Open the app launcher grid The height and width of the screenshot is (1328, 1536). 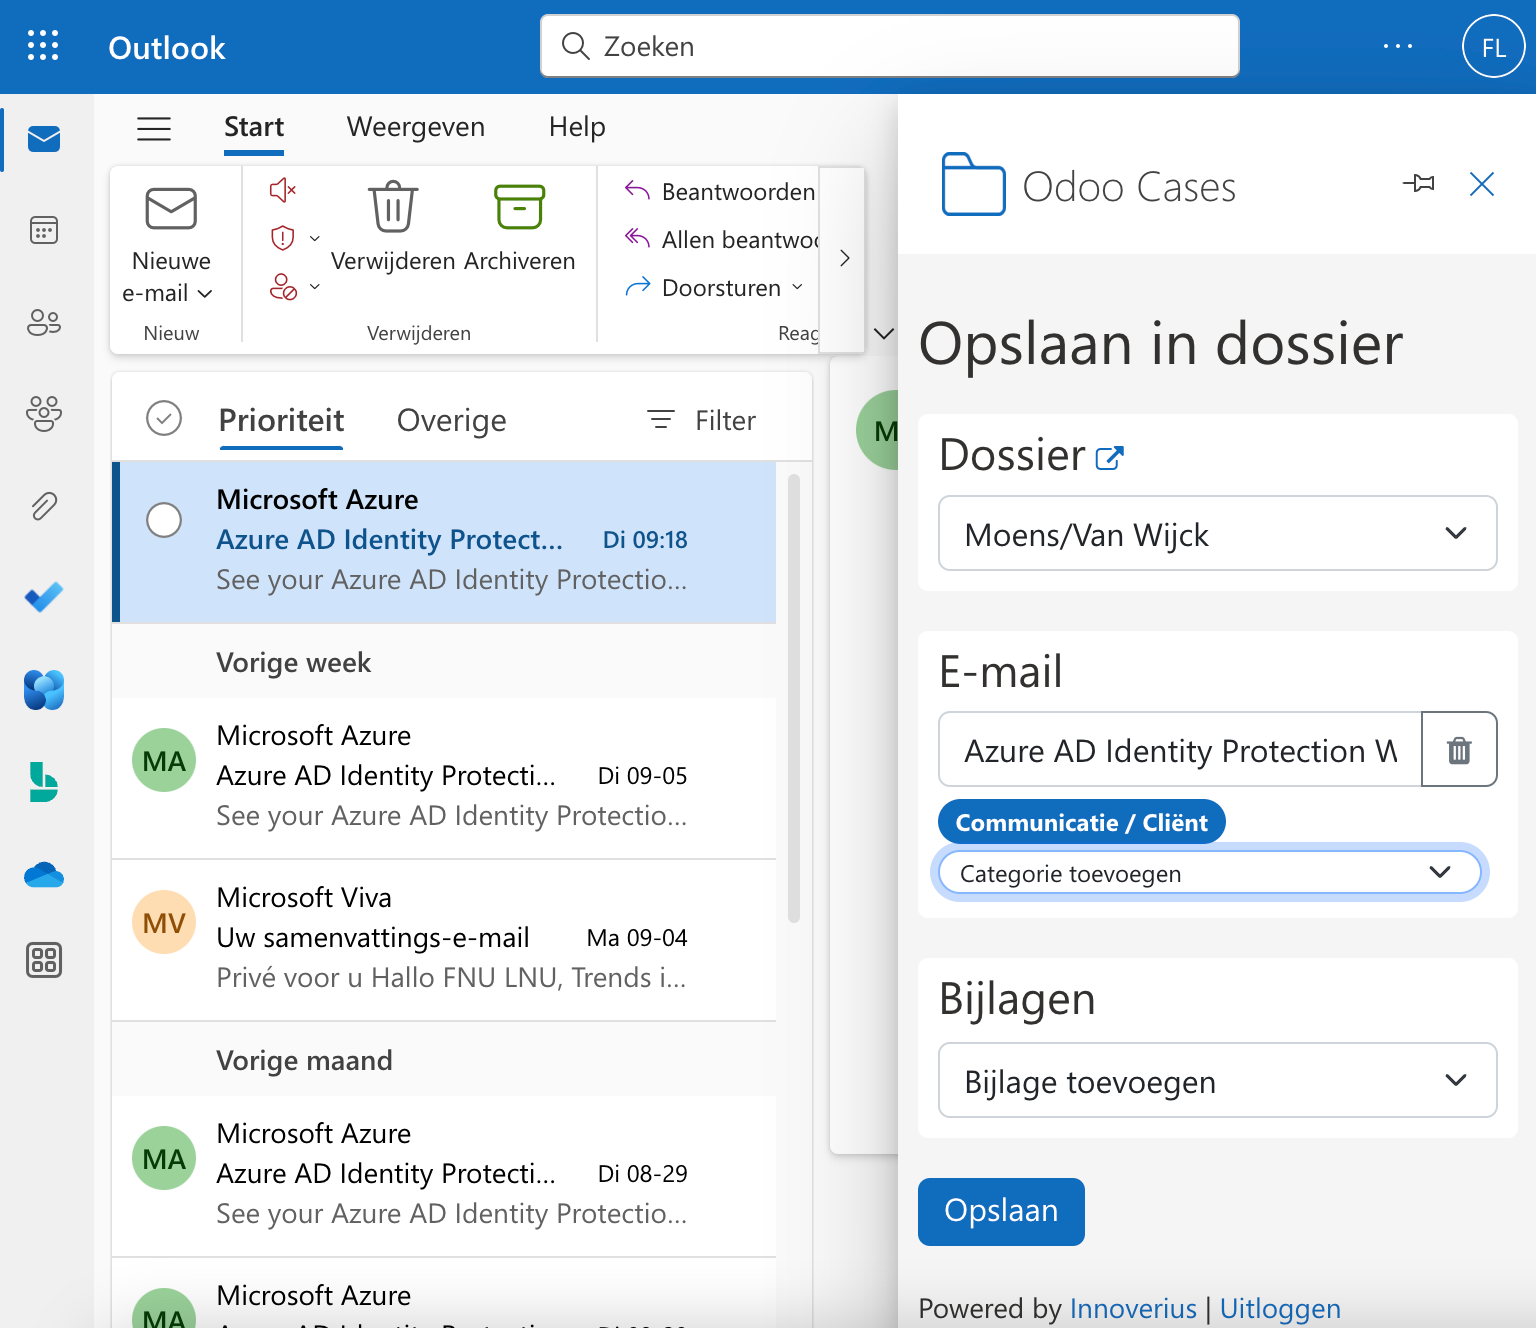(43, 46)
